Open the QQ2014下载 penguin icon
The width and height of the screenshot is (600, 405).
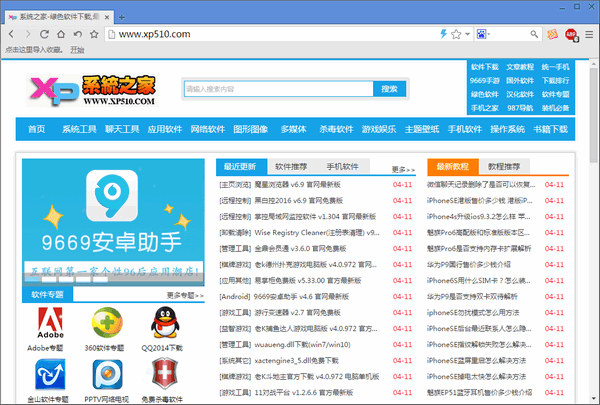click(165, 322)
